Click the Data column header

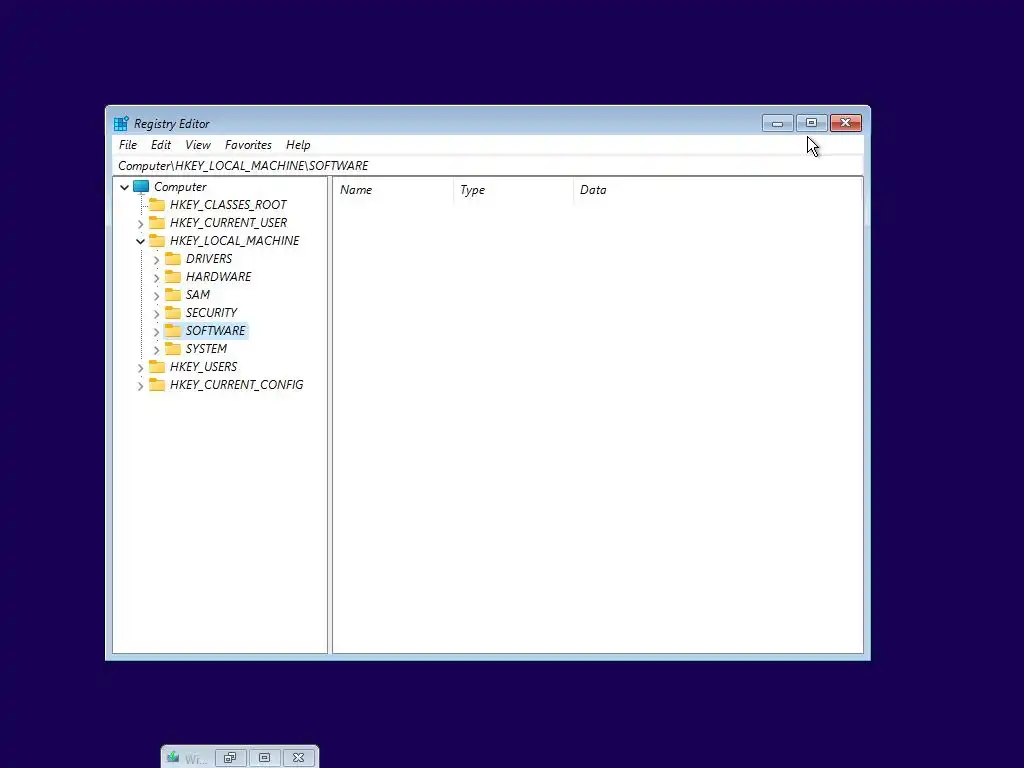[x=718, y=190]
